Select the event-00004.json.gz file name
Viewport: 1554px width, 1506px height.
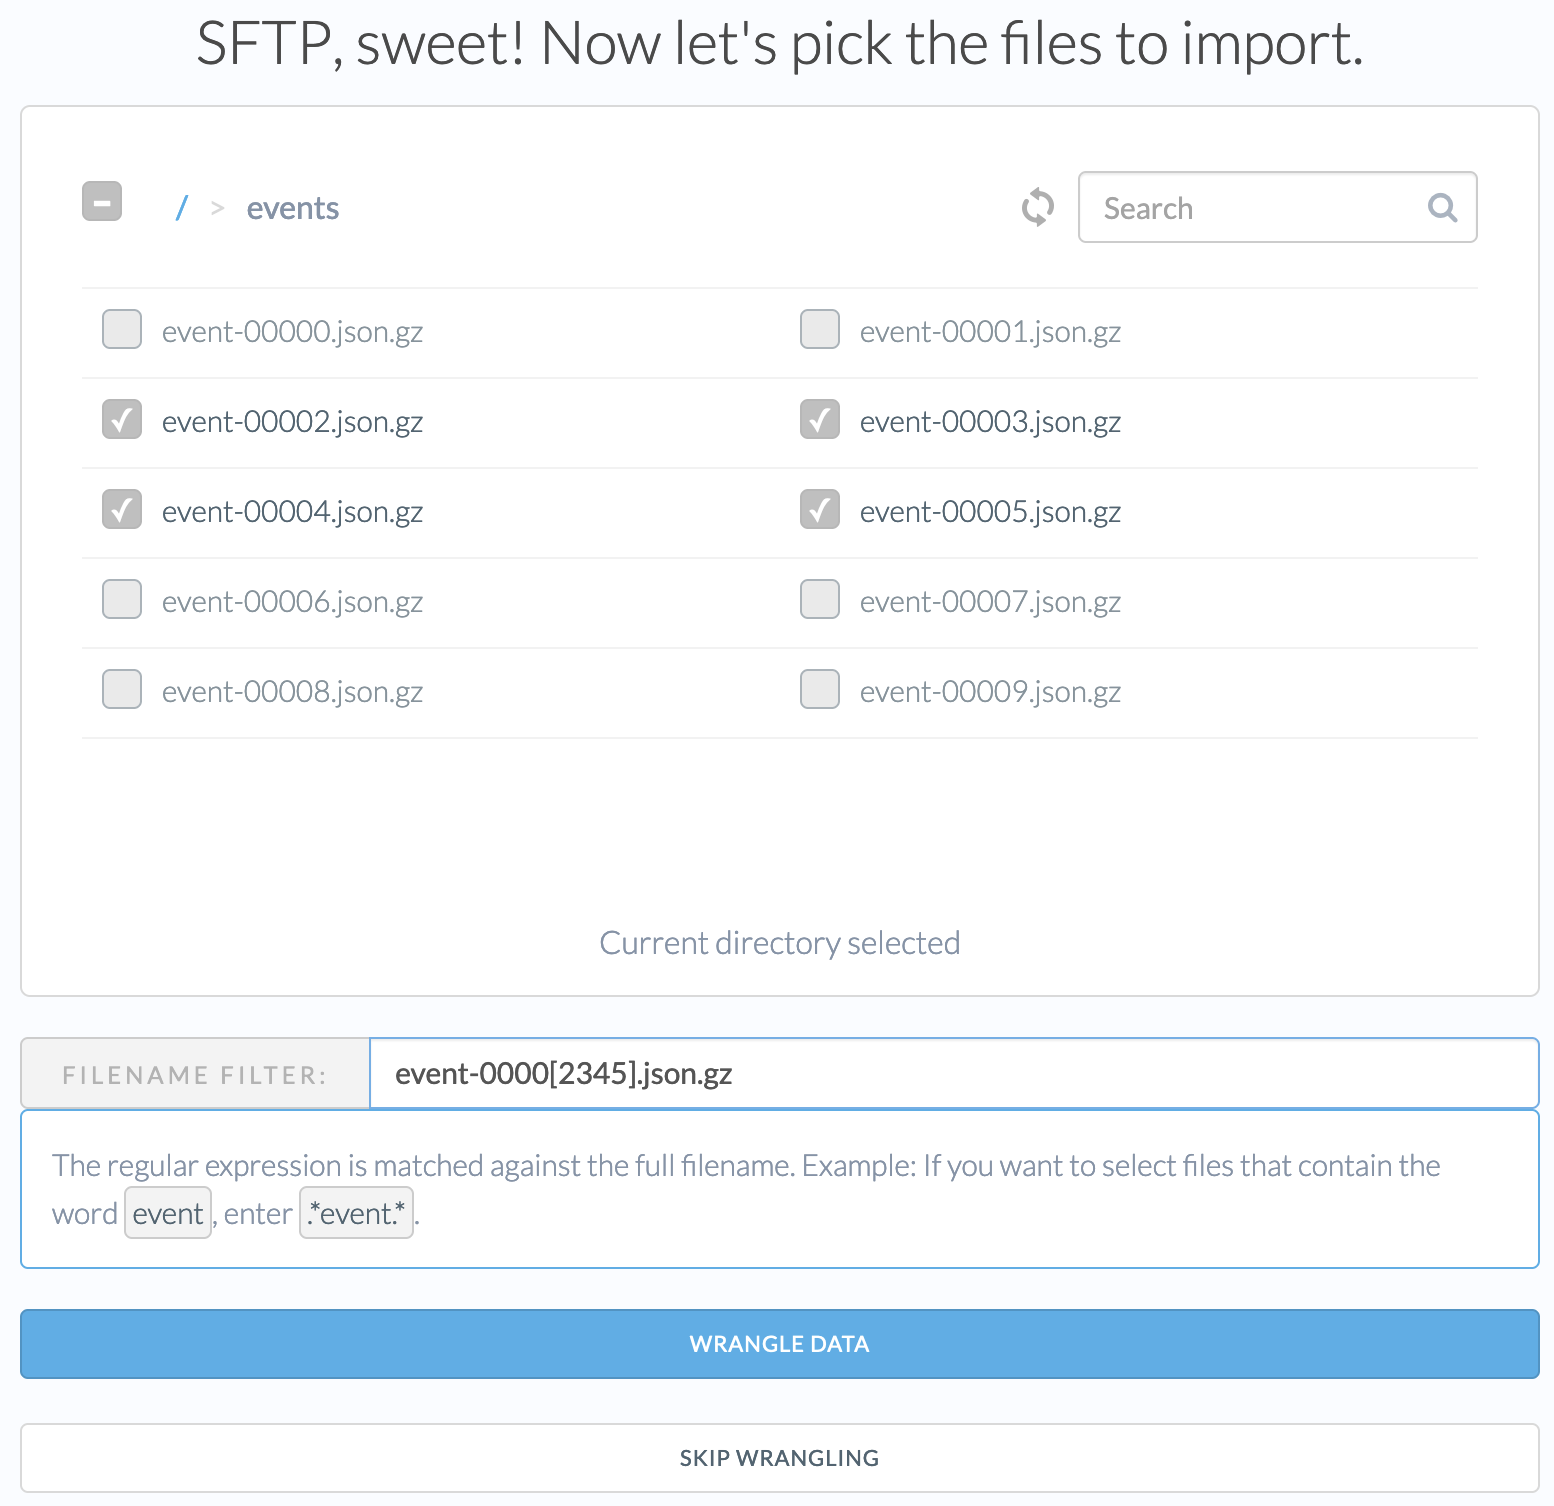[292, 512]
